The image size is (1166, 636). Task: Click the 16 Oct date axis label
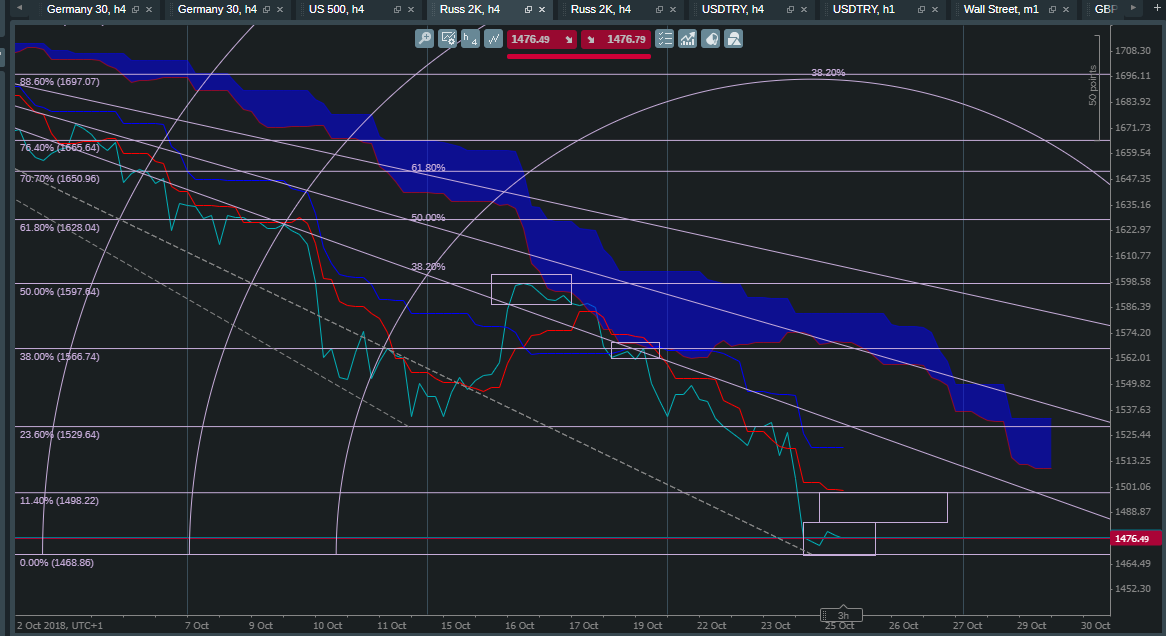click(x=520, y=626)
